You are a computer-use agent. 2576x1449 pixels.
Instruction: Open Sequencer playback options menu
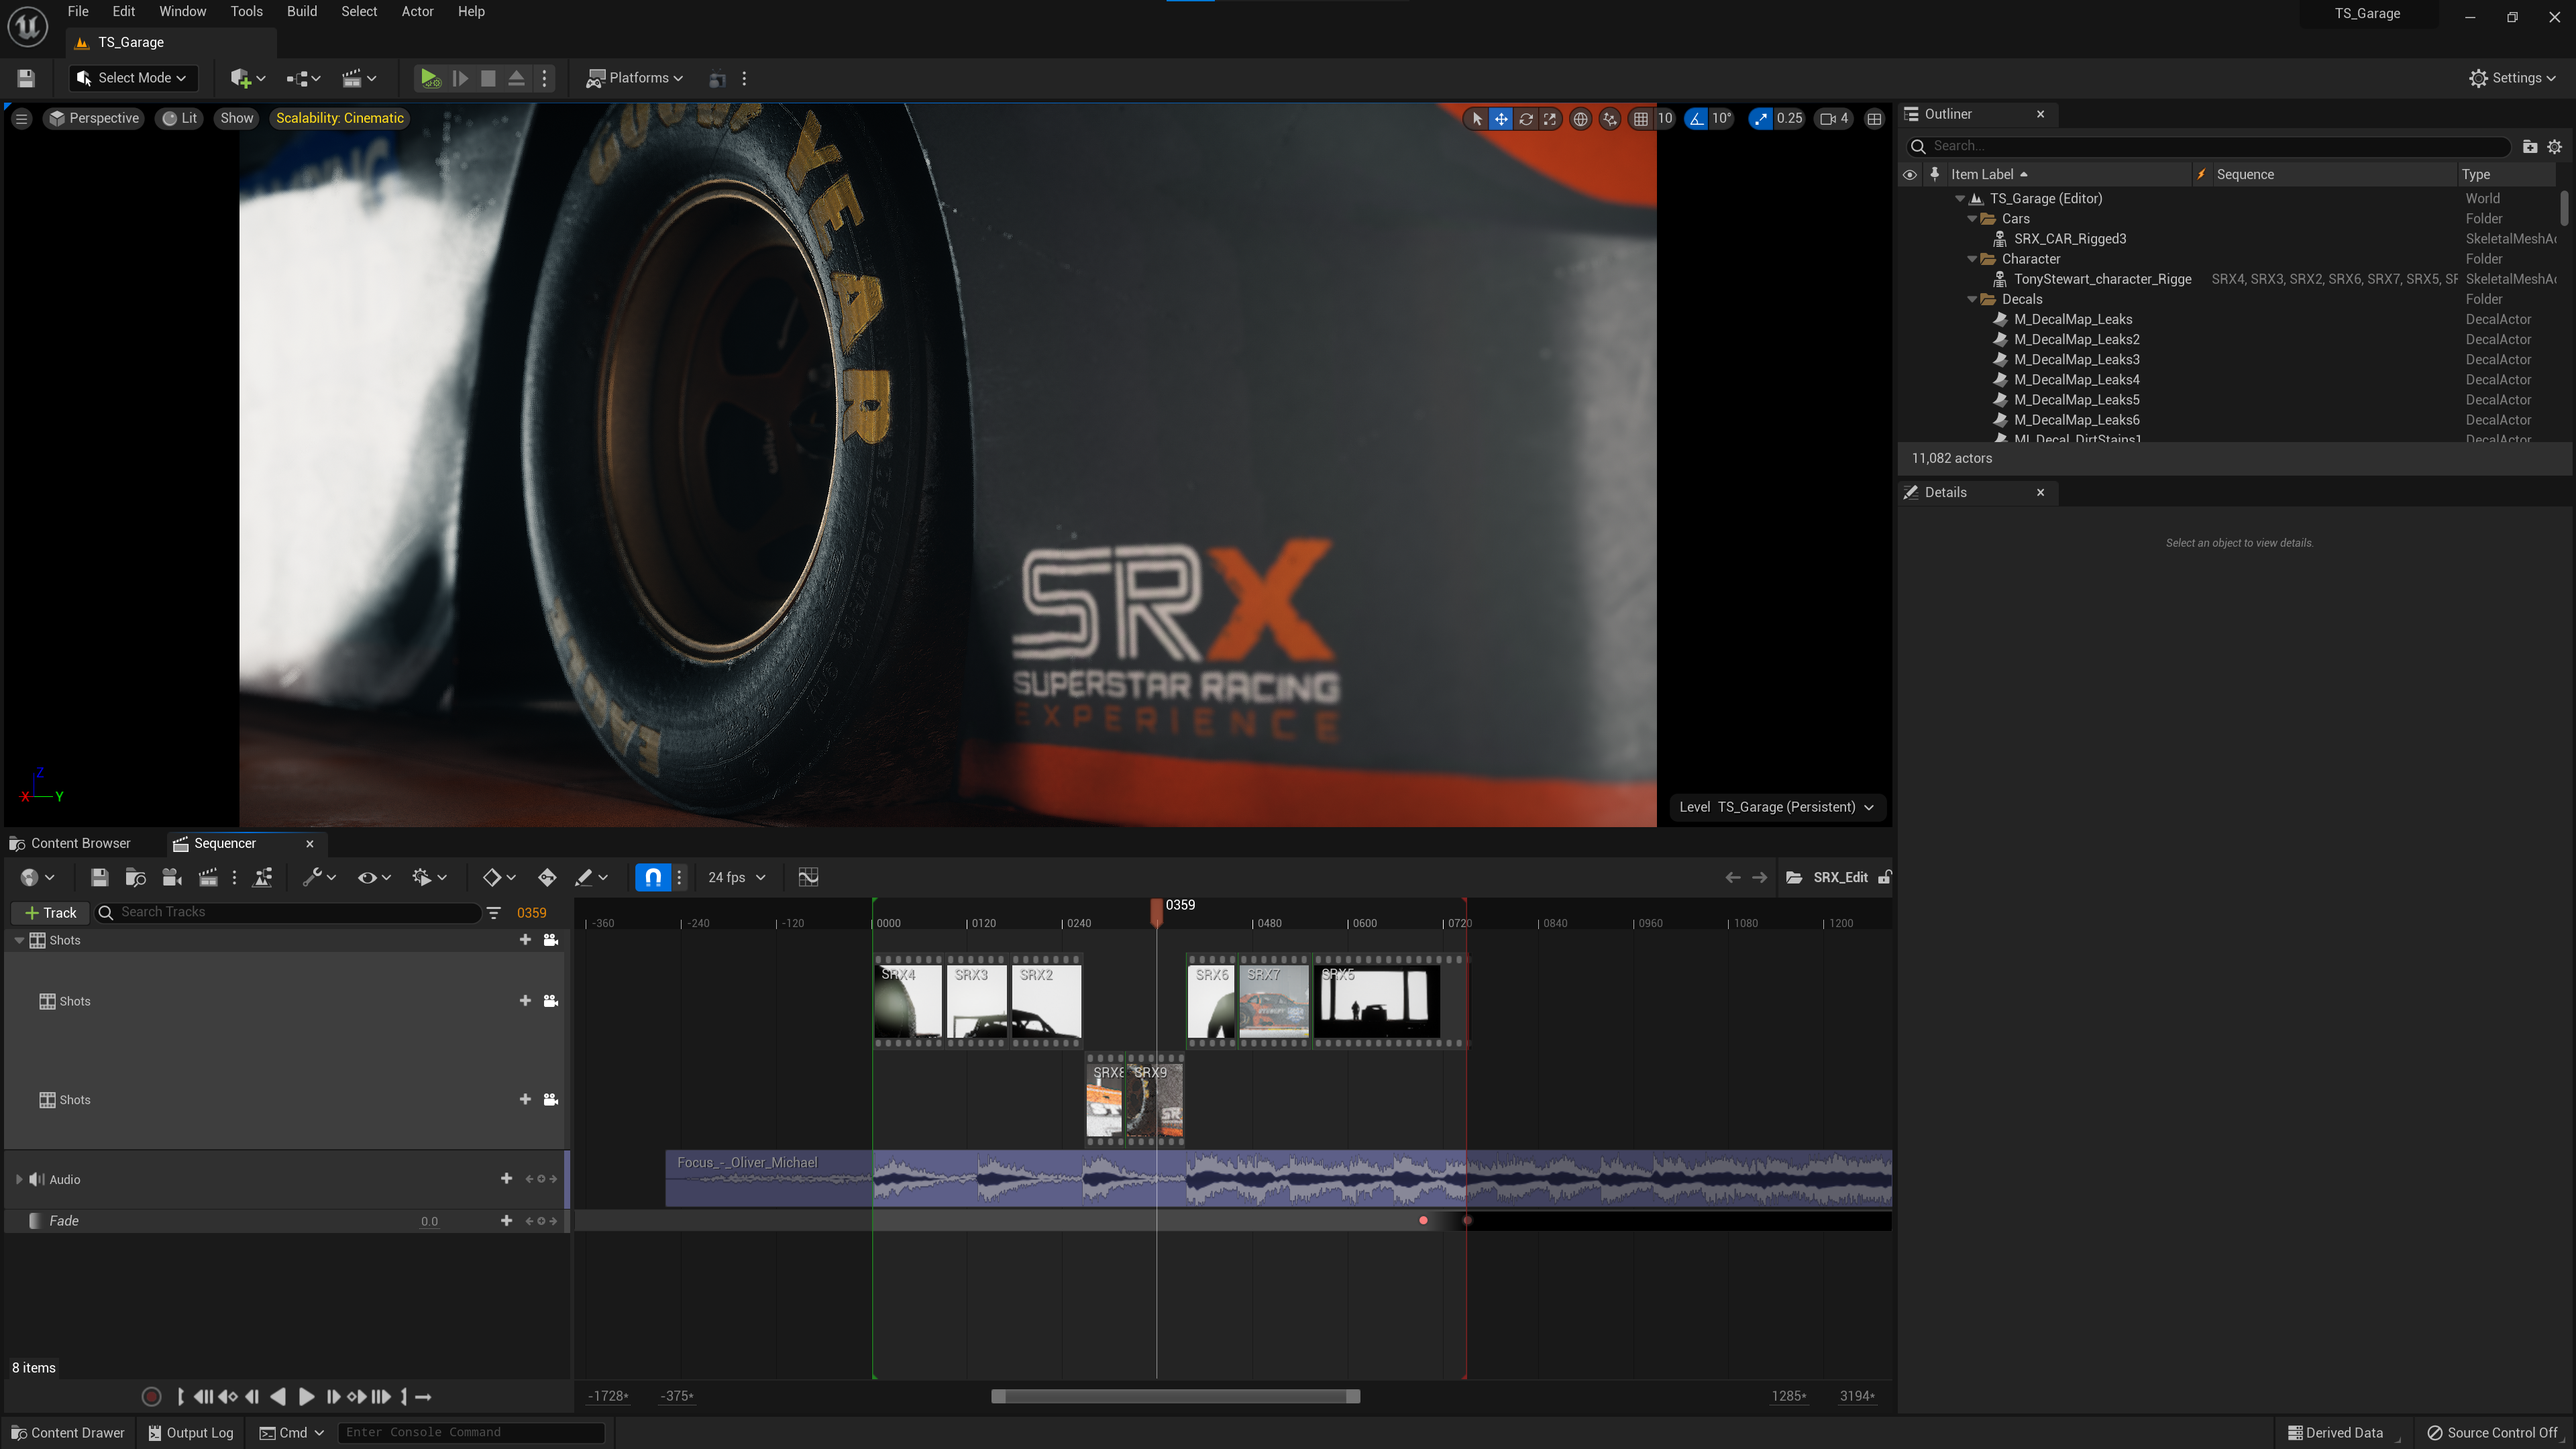(x=429, y=877)
